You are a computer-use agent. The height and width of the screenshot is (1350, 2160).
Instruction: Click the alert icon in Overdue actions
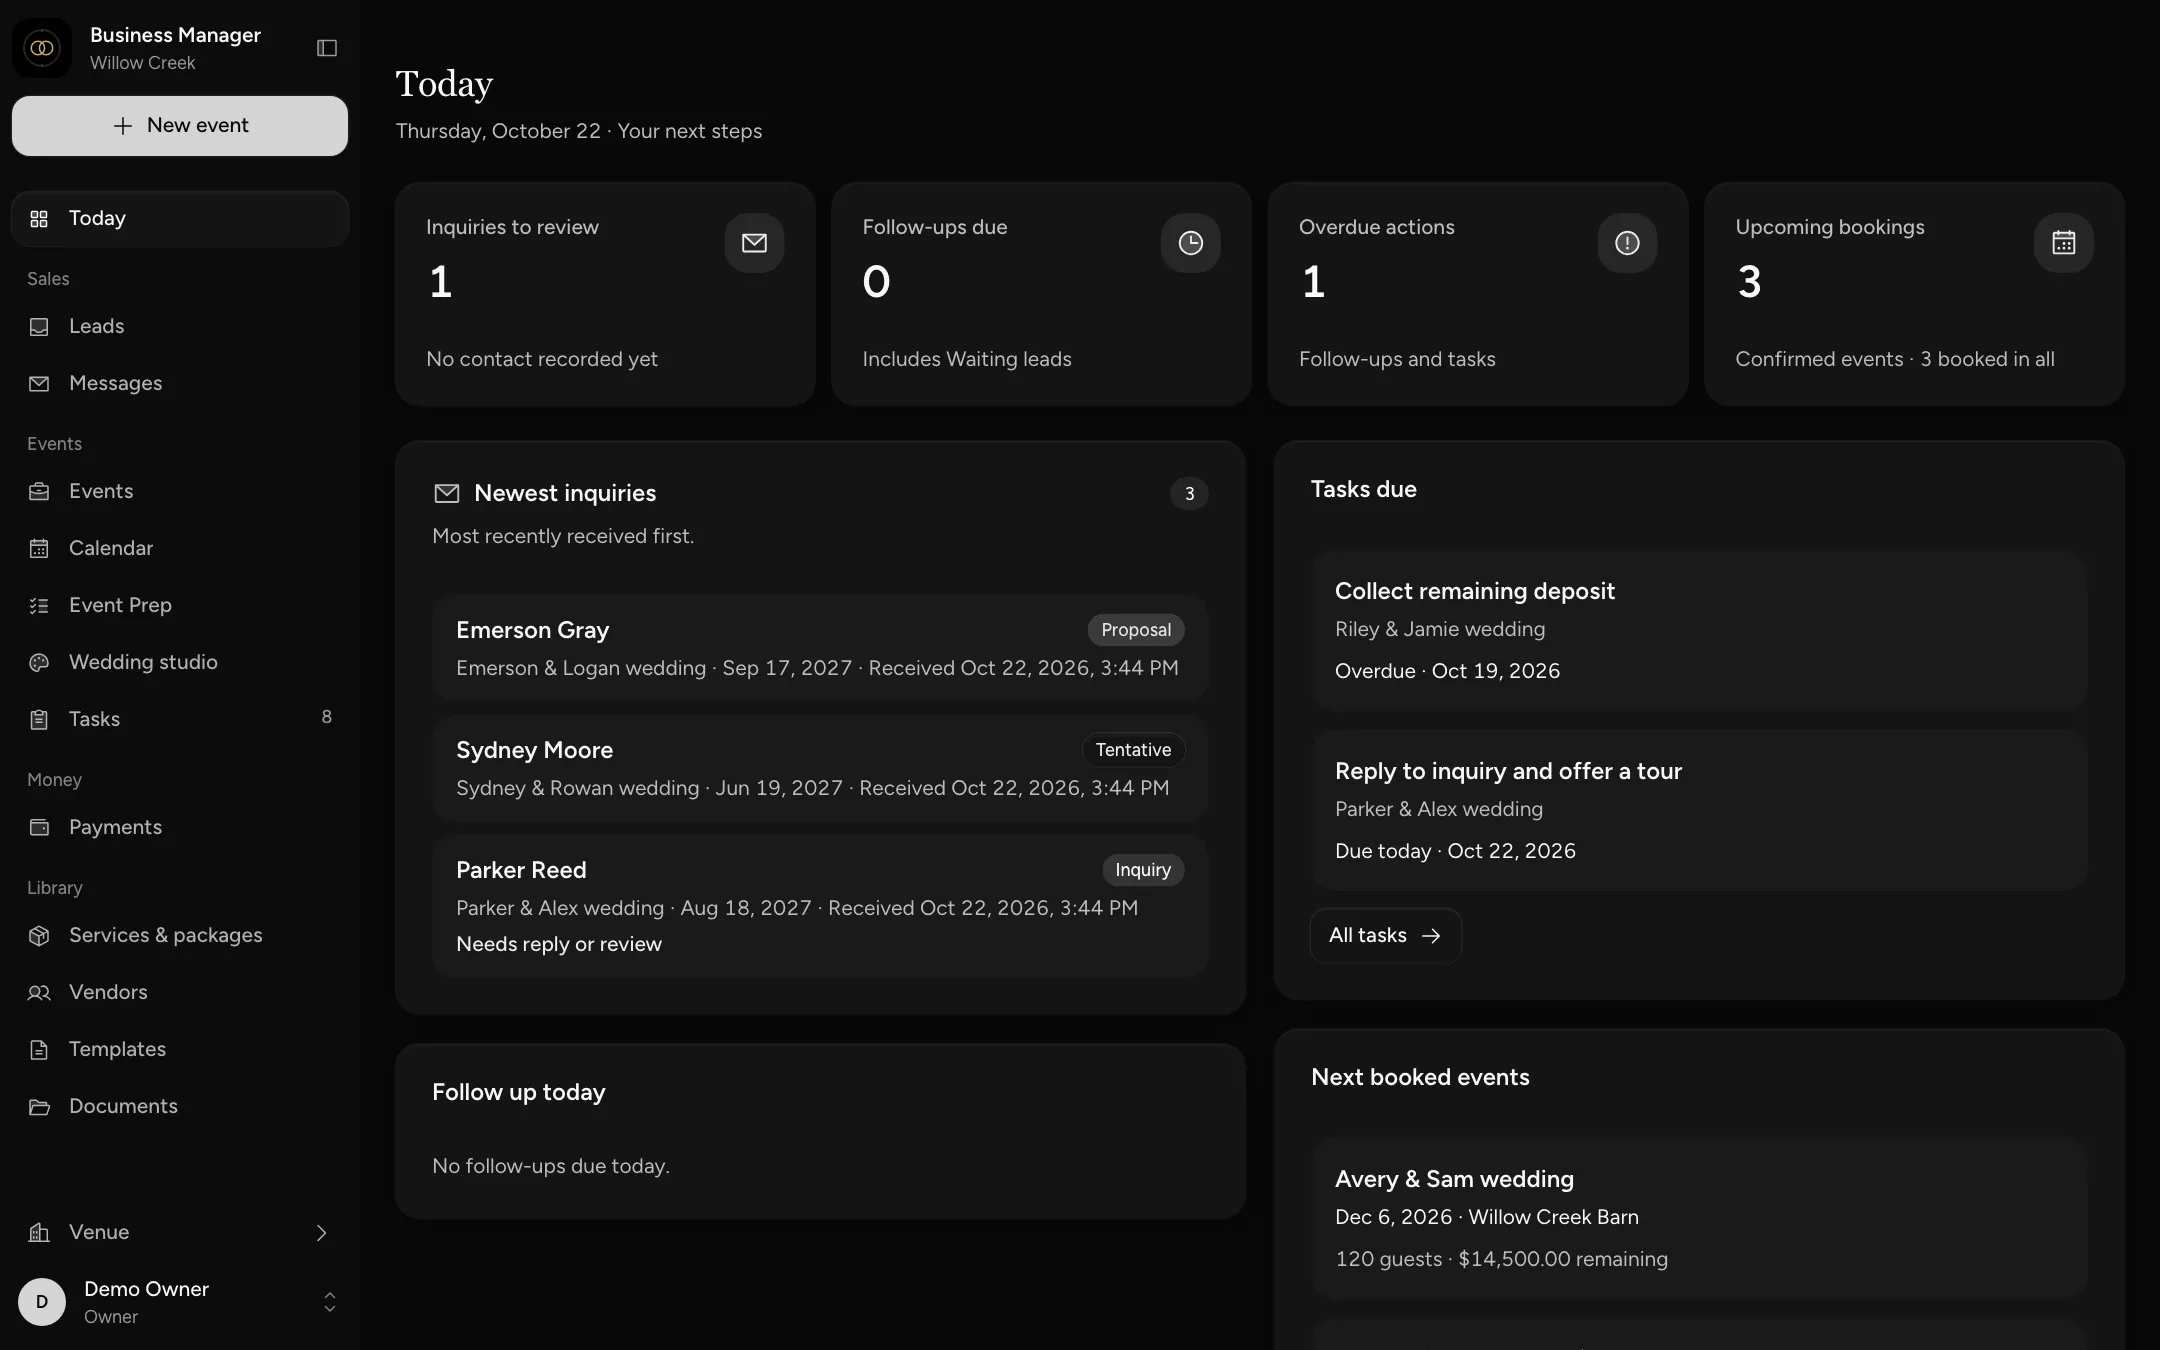coord(1627,243)
